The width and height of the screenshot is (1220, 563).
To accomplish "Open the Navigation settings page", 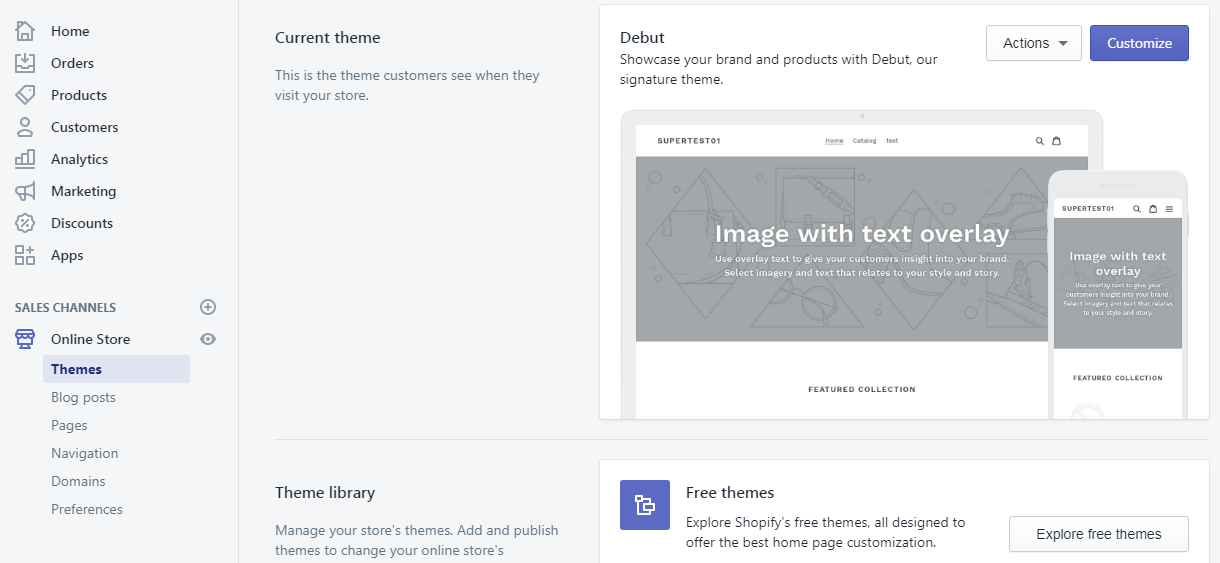I will (85, 453).
